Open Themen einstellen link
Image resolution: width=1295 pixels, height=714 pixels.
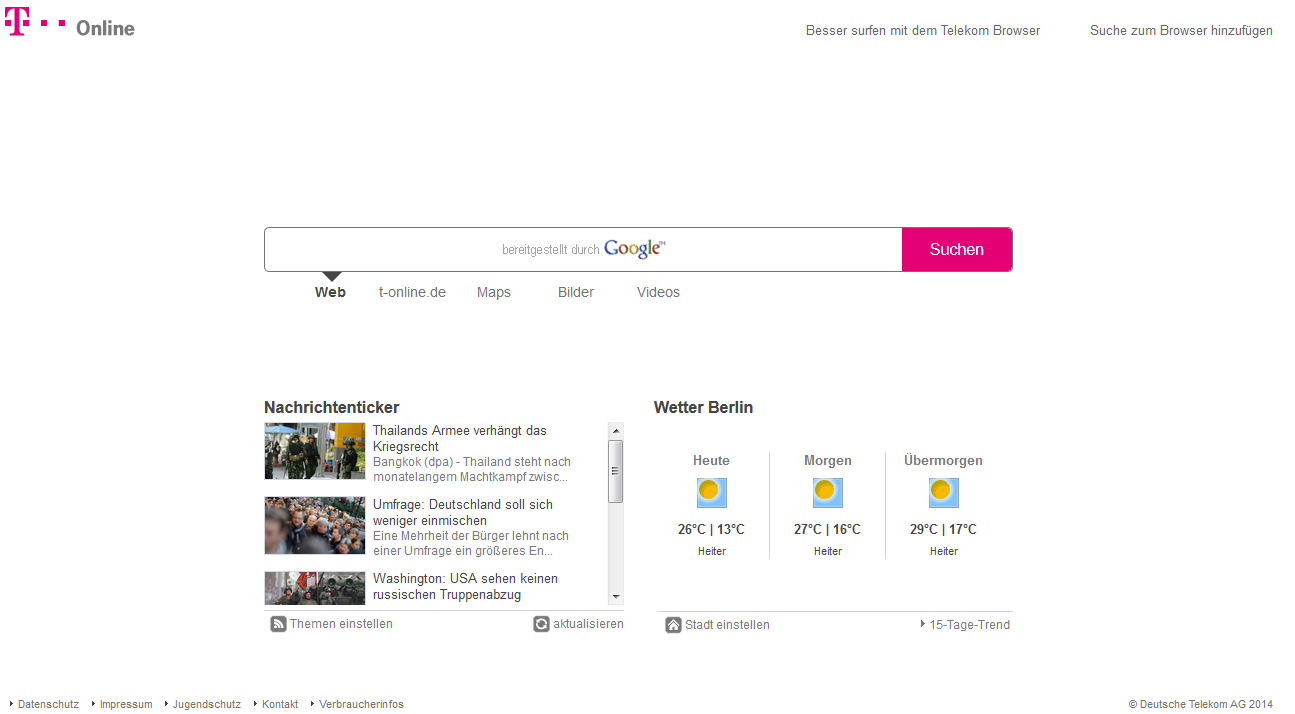coord(341,624)
